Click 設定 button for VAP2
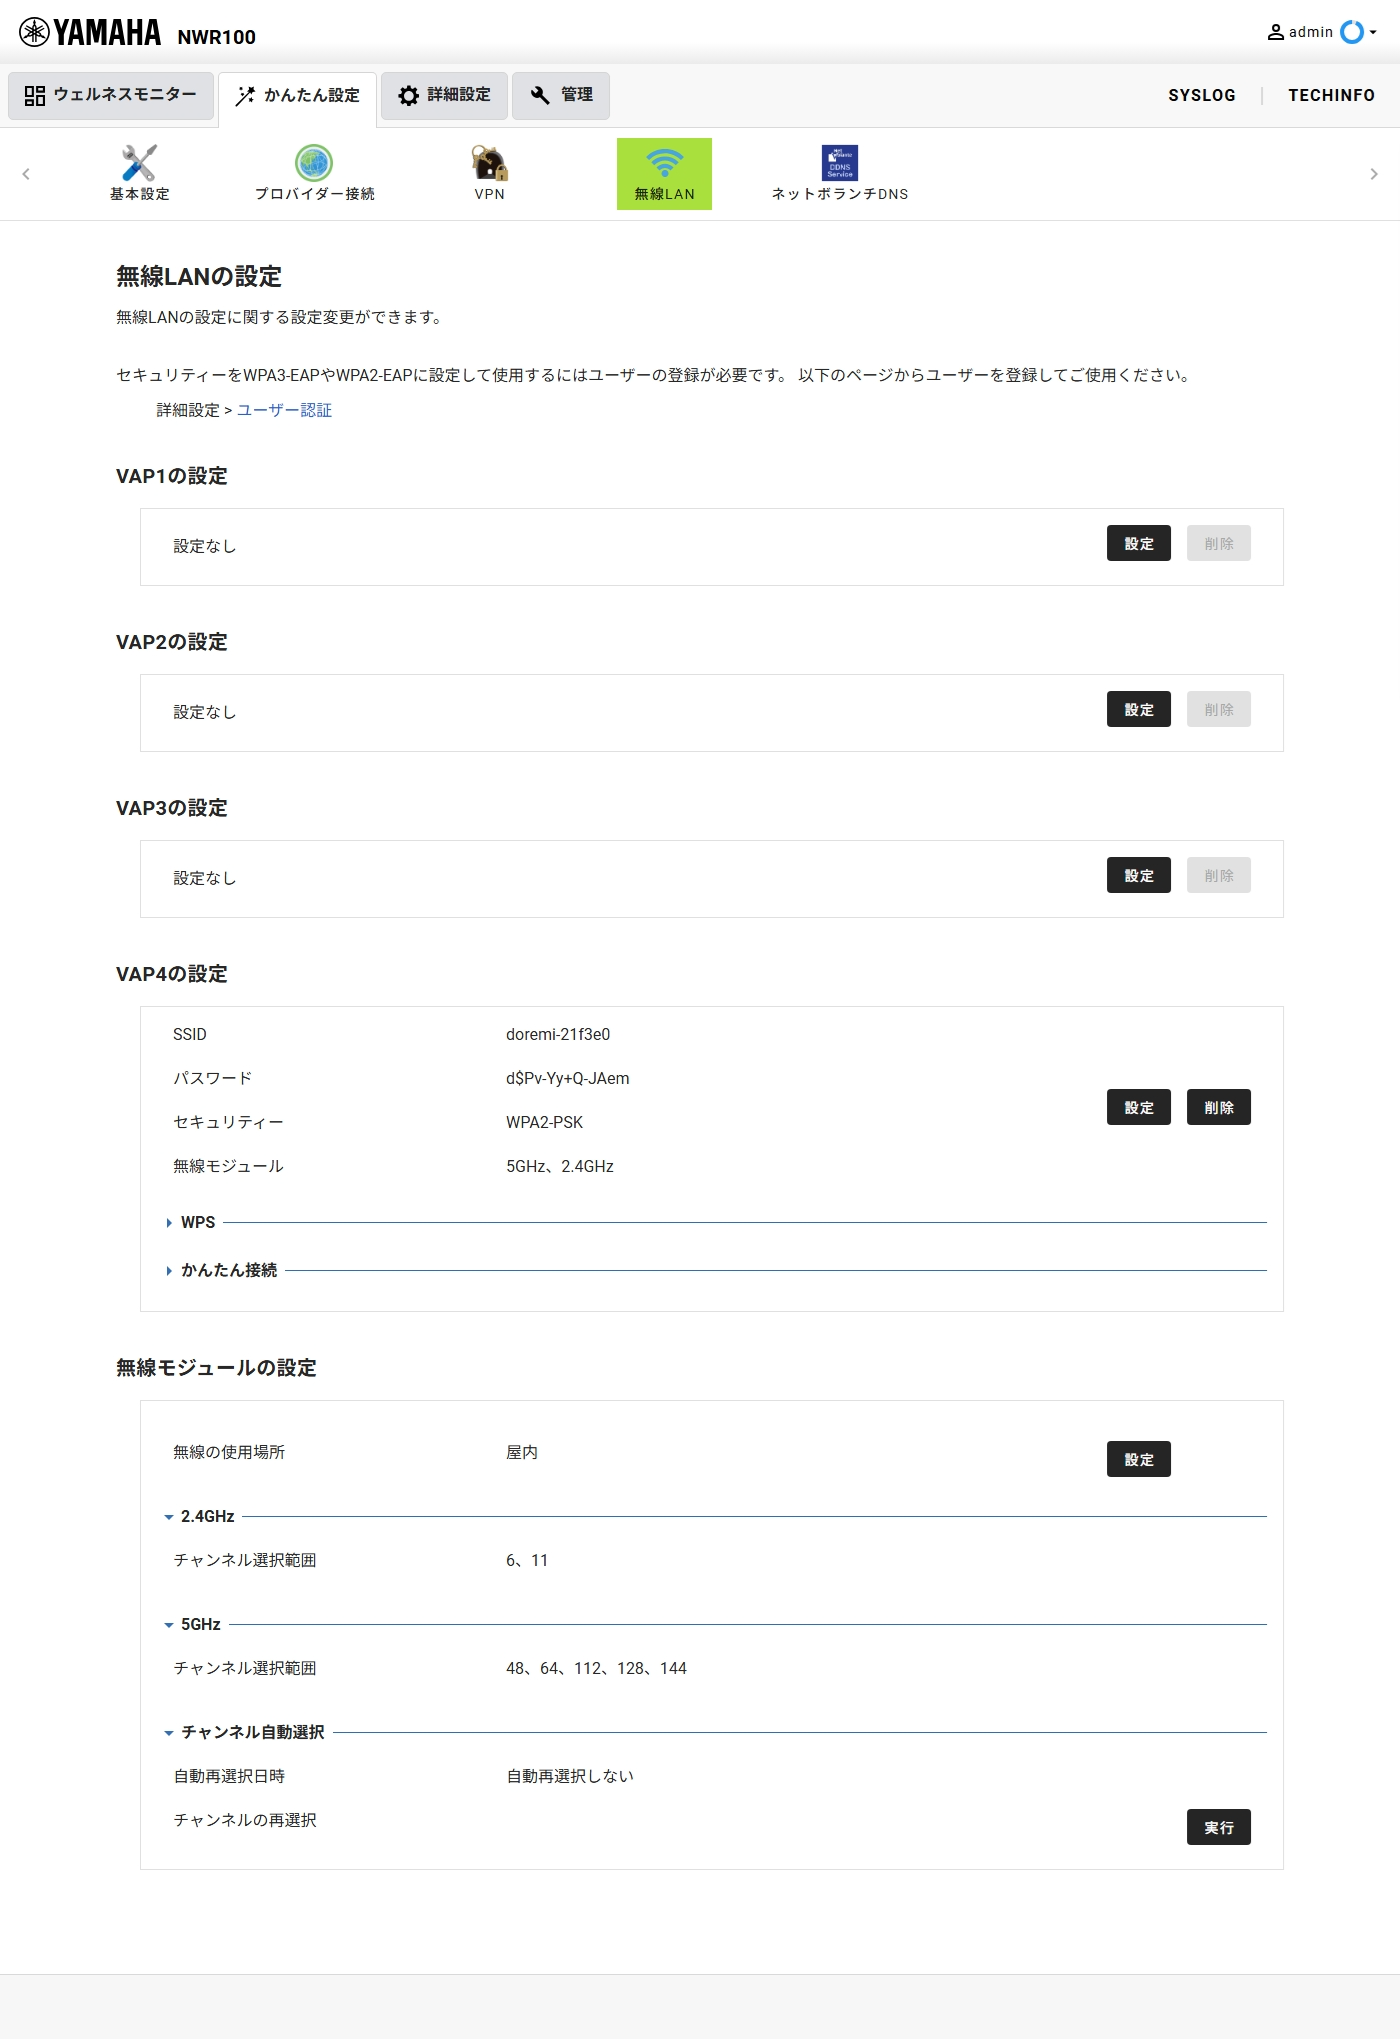Image resolution: width=1400 pixels, height=2039 pixels. [x=1139, y=709]
